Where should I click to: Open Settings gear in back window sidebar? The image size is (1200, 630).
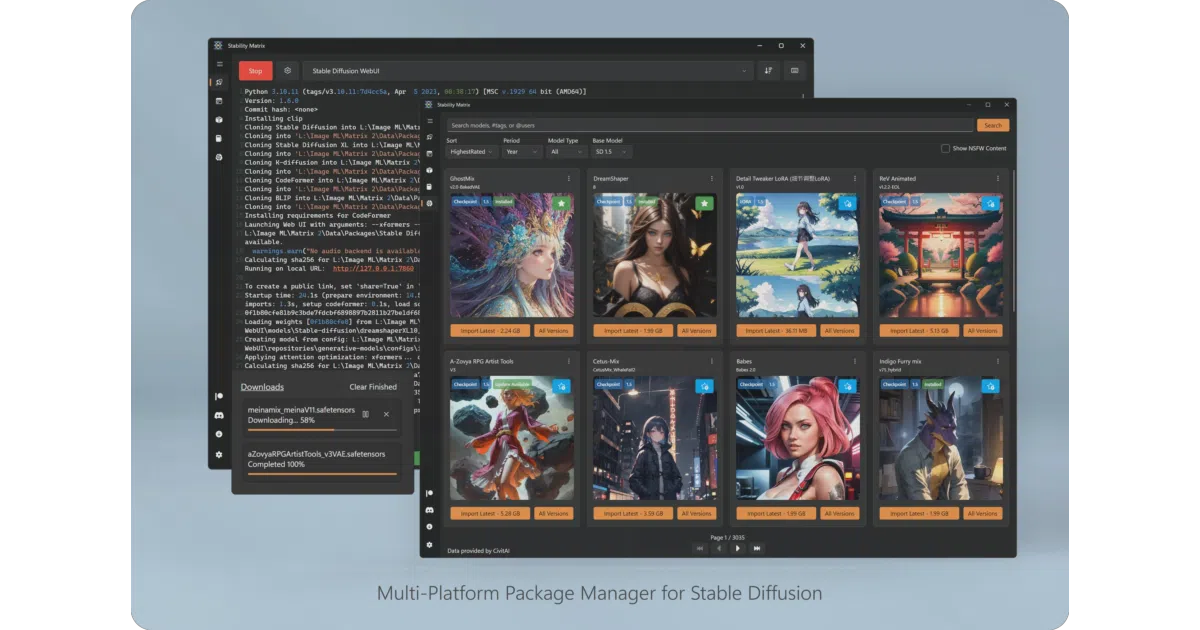(x=219, y=455)
